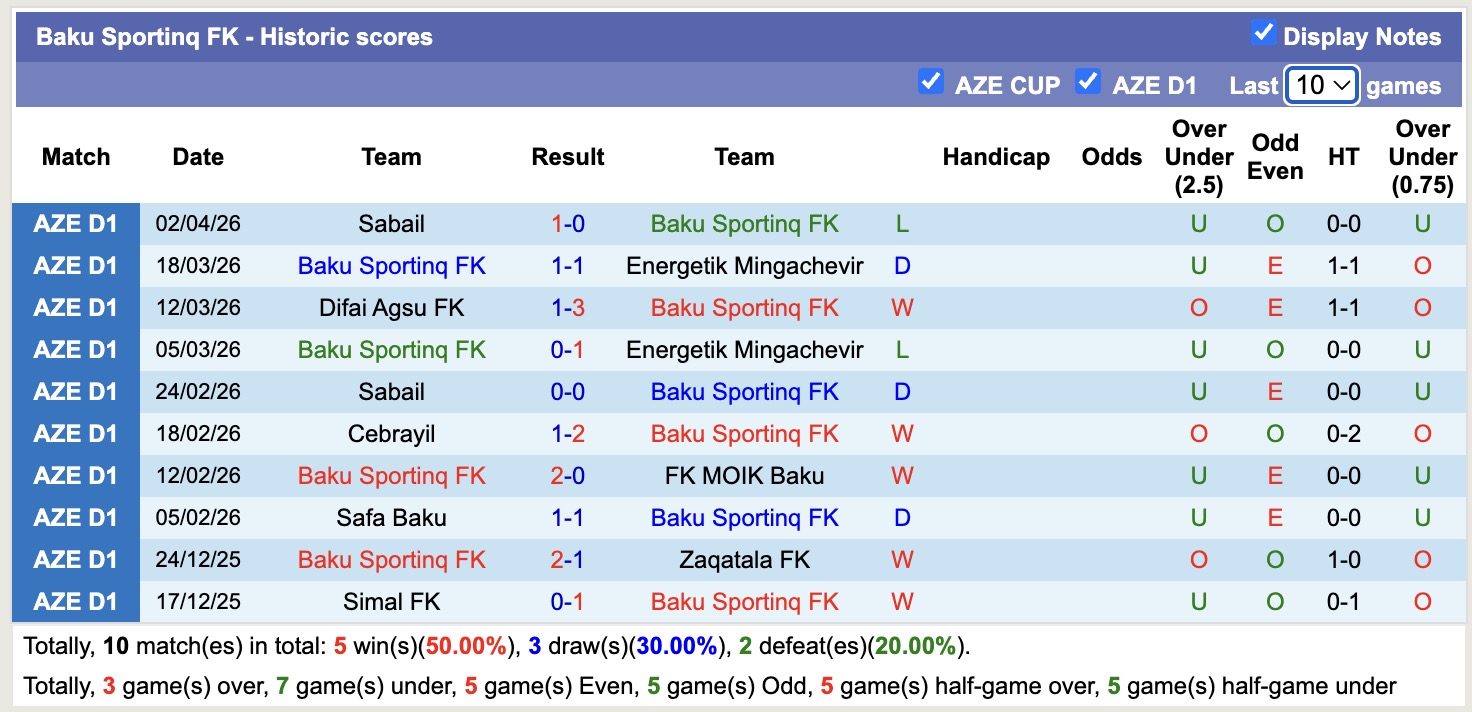Select the Zaqatala FK opponent entry

[x=744, y=559]
